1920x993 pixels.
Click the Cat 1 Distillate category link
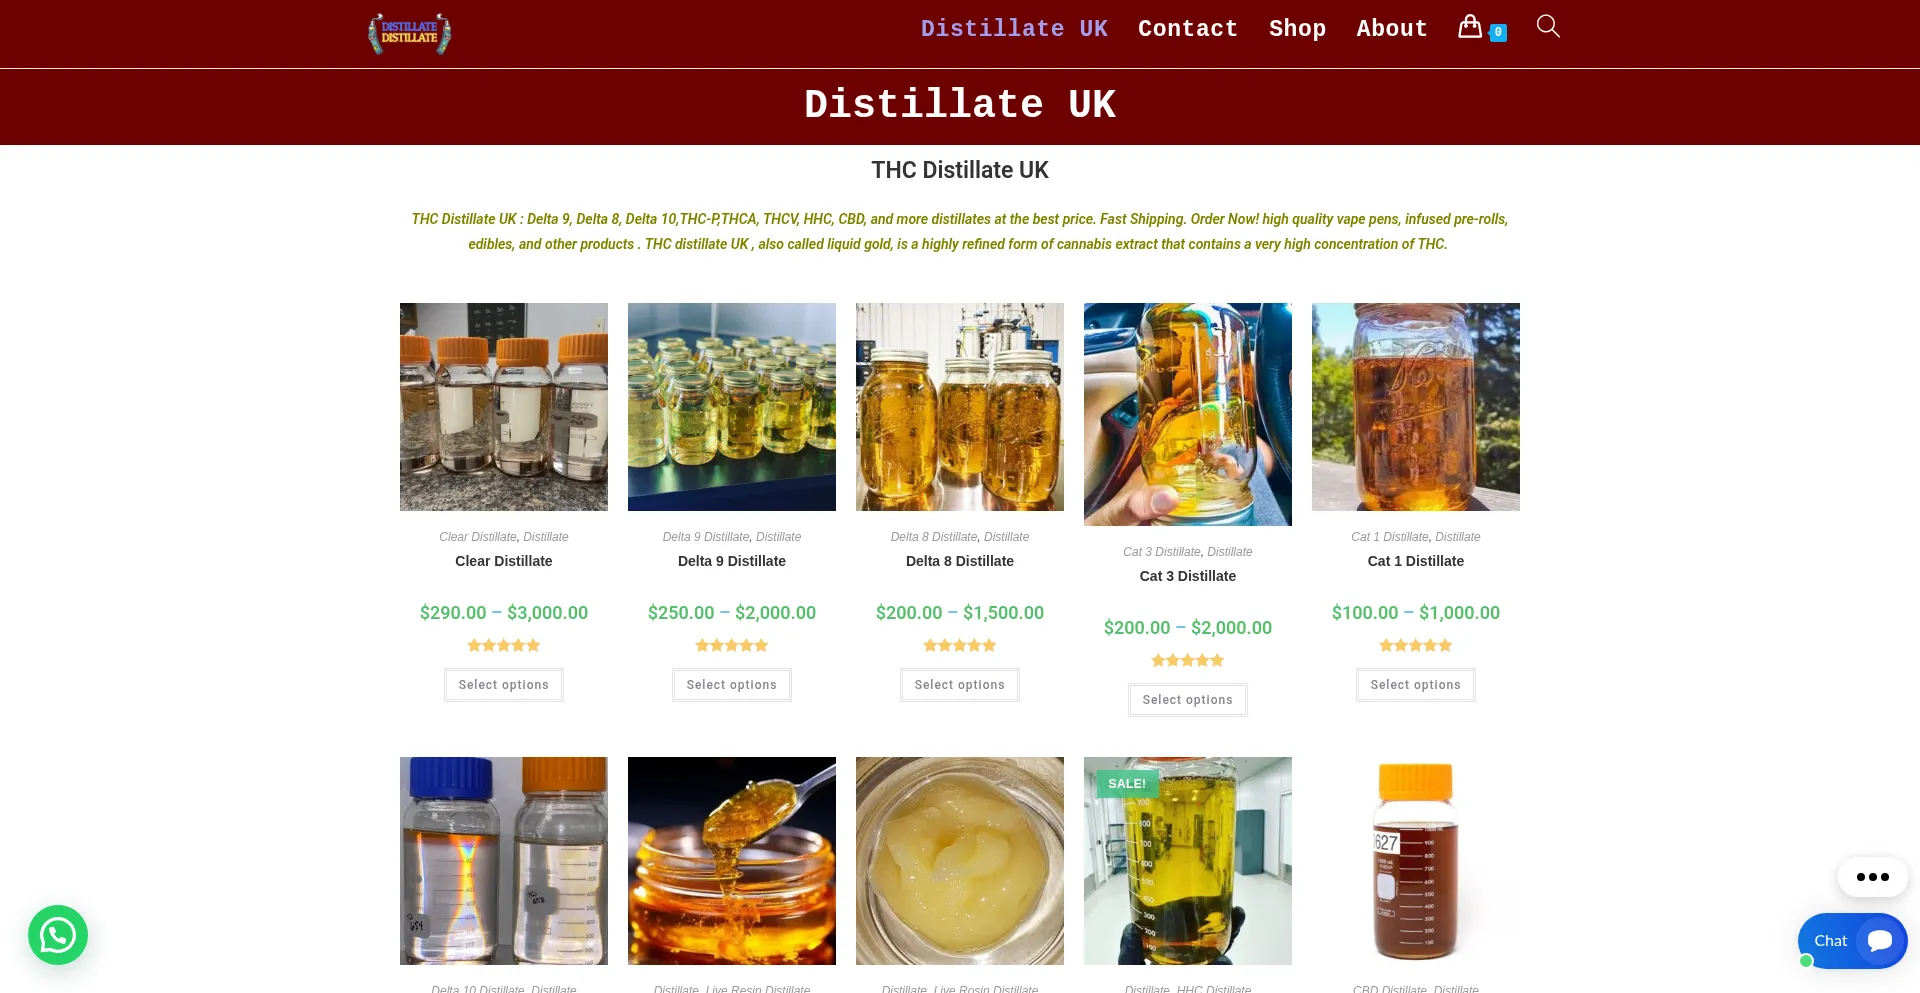coord(1389,537)
